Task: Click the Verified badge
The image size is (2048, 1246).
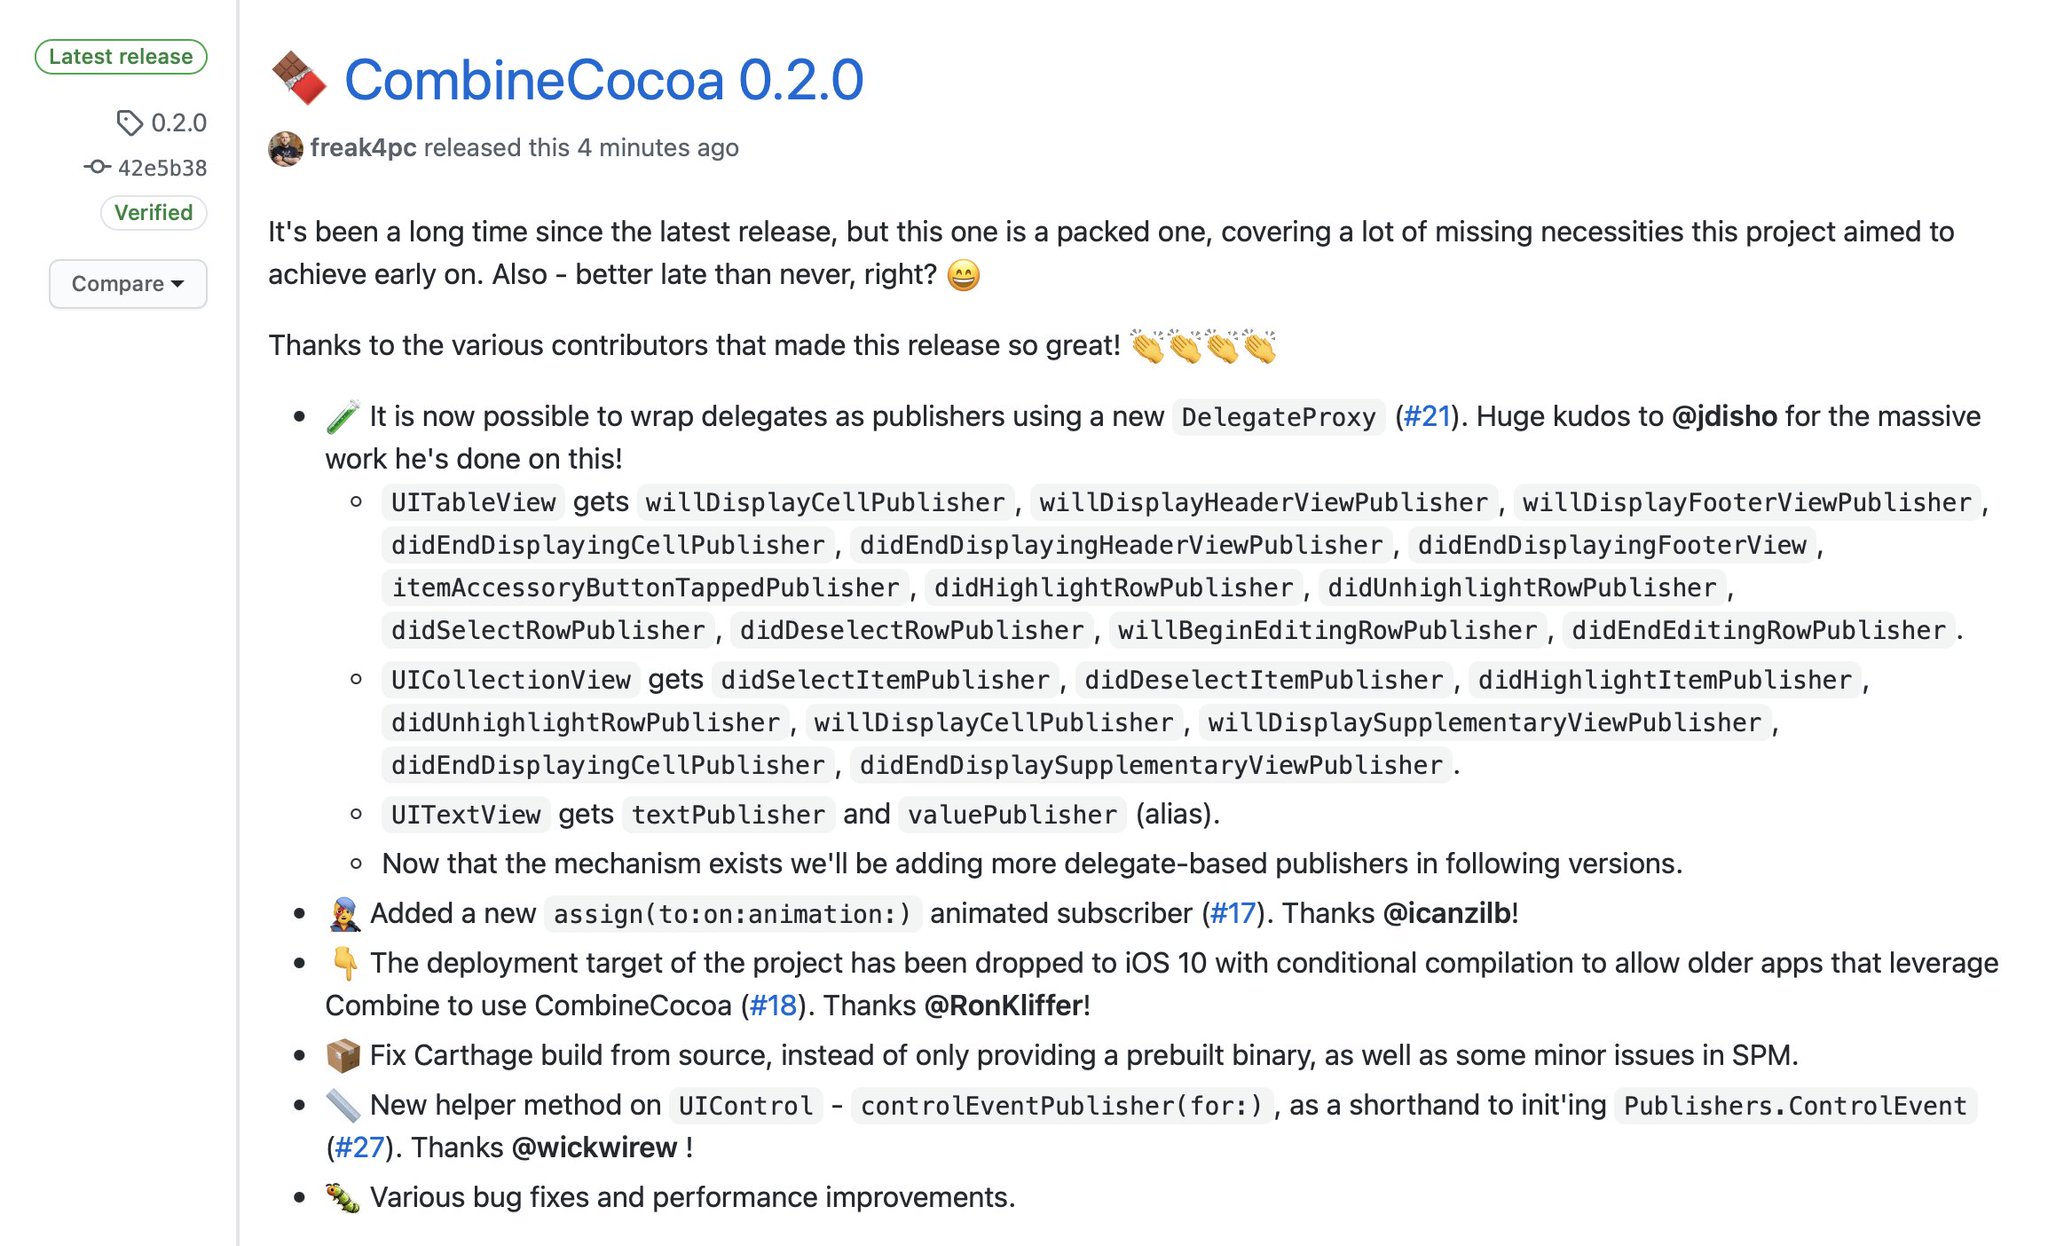Action: pos(153,213)
